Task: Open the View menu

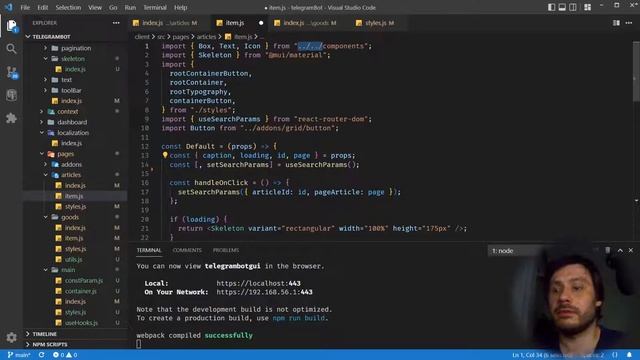Action: pyautogui.click(x=95, y=7)
